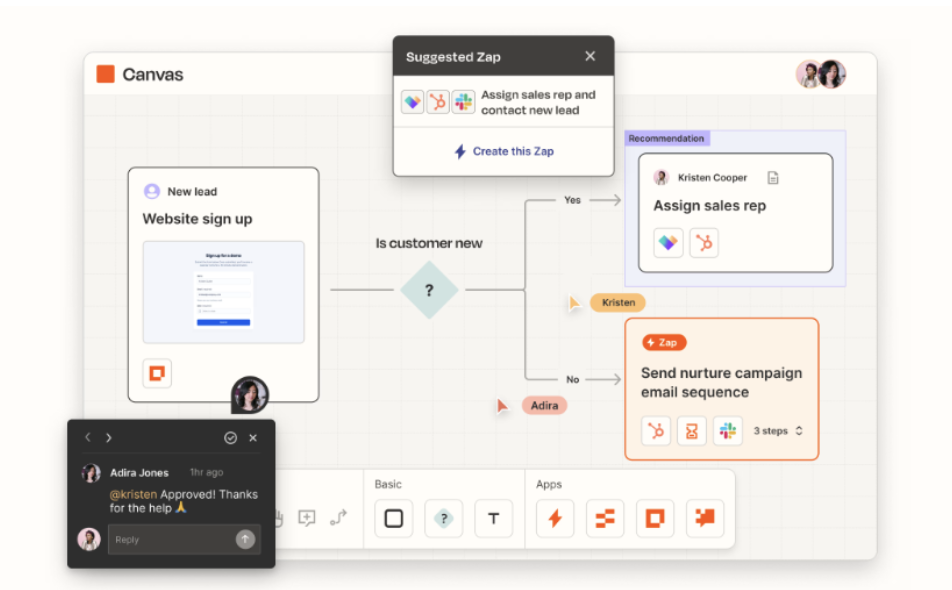Click the Slack icon in Suggested Zap

463,102
